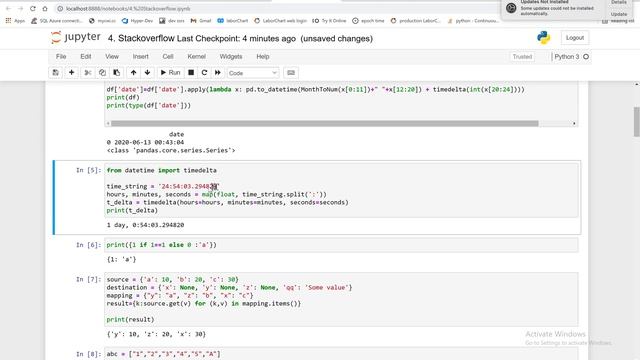
Task: Open the Edit menu
Action: pos(86,56)
